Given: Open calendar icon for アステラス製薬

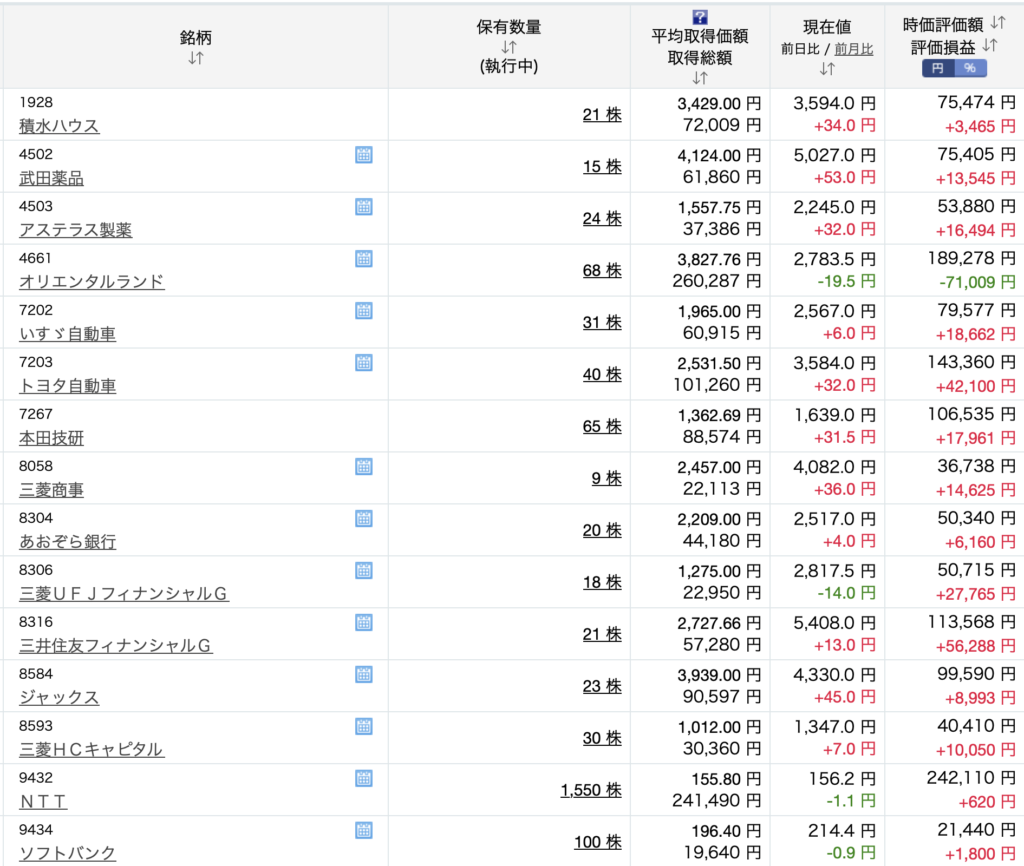Looking at the screenshot, I should pyautogui.click(x=364, y=207).
